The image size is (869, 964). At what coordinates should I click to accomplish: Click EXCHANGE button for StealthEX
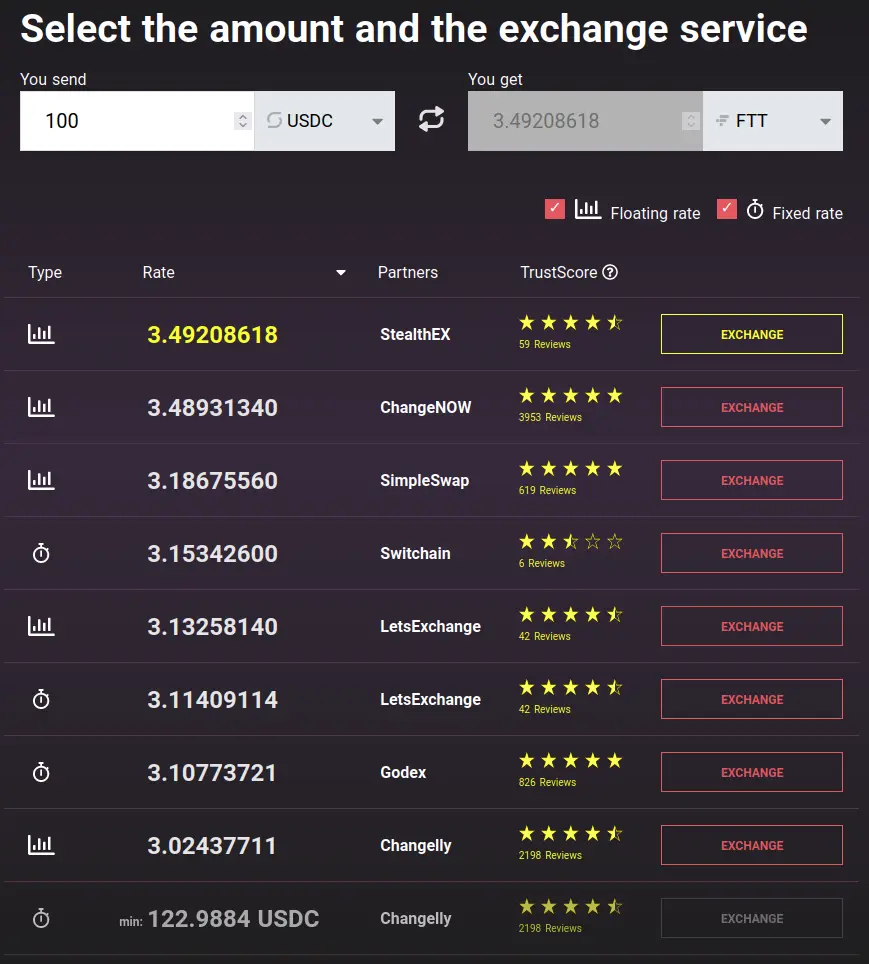tap(752, 334)
